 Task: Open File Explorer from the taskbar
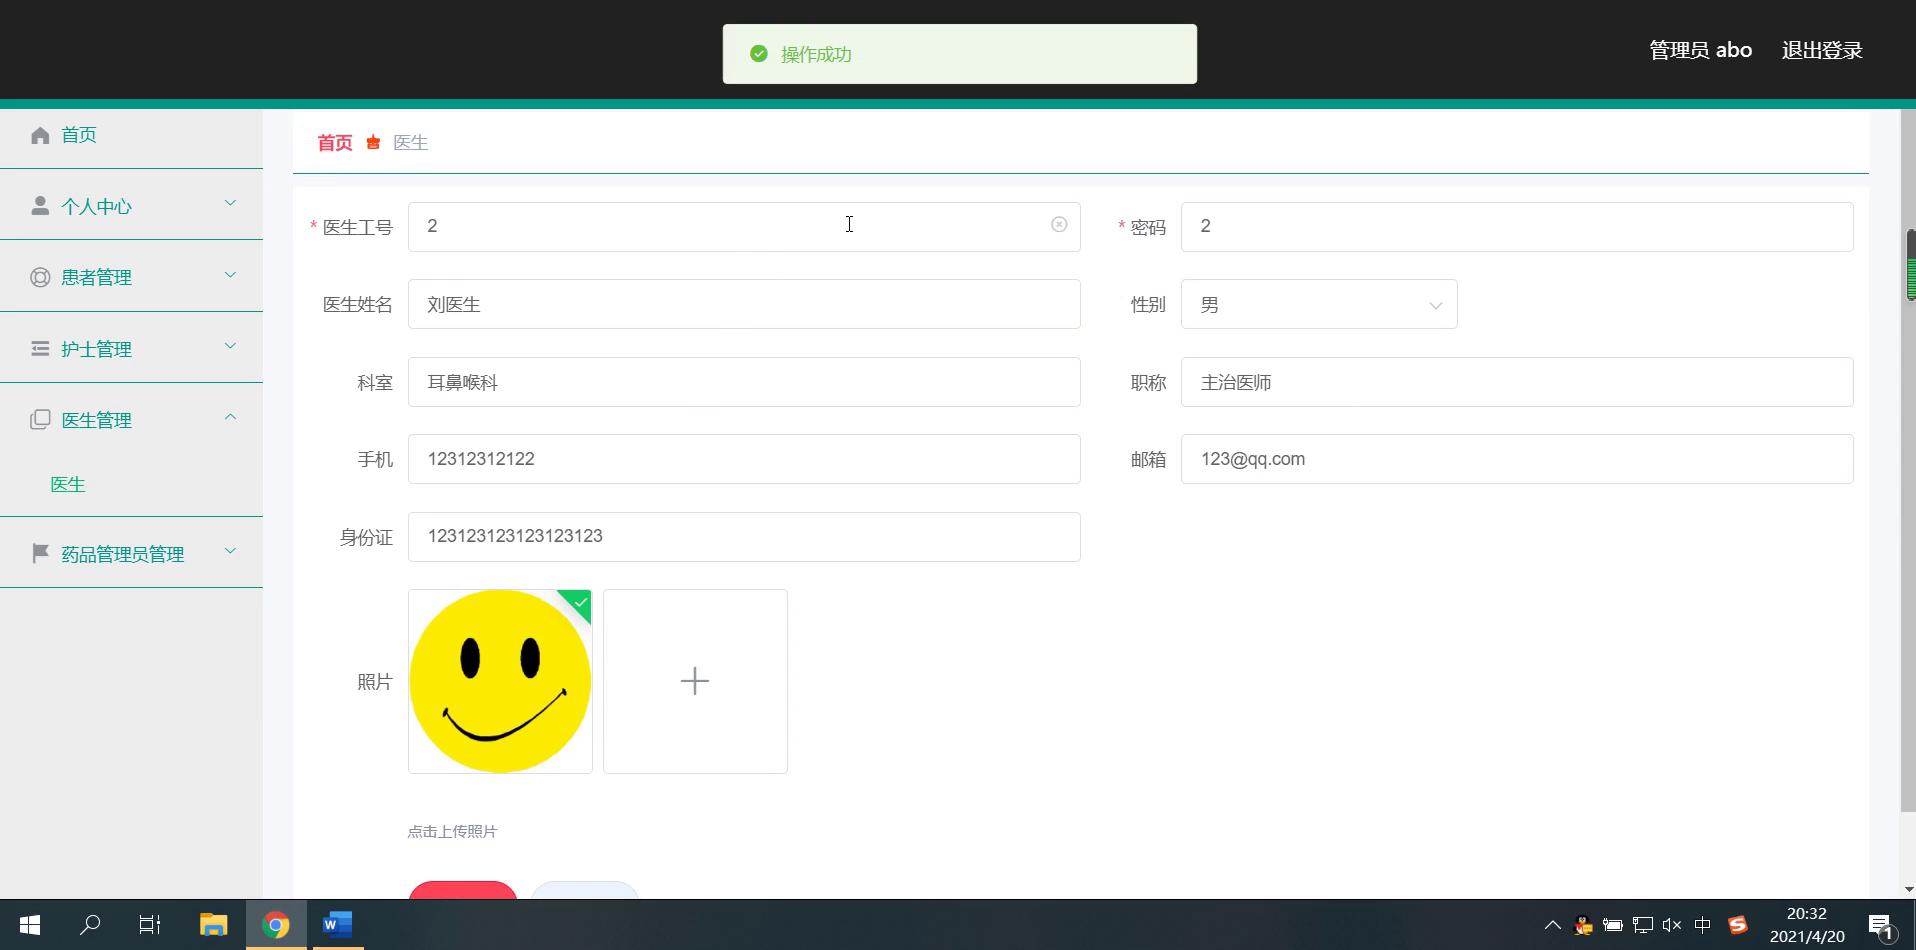pos(213,925)
